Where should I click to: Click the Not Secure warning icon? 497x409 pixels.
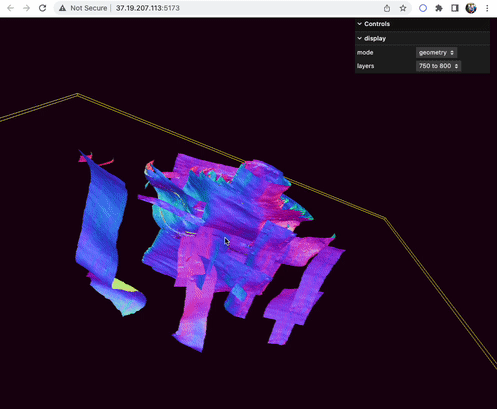point(62,8)
